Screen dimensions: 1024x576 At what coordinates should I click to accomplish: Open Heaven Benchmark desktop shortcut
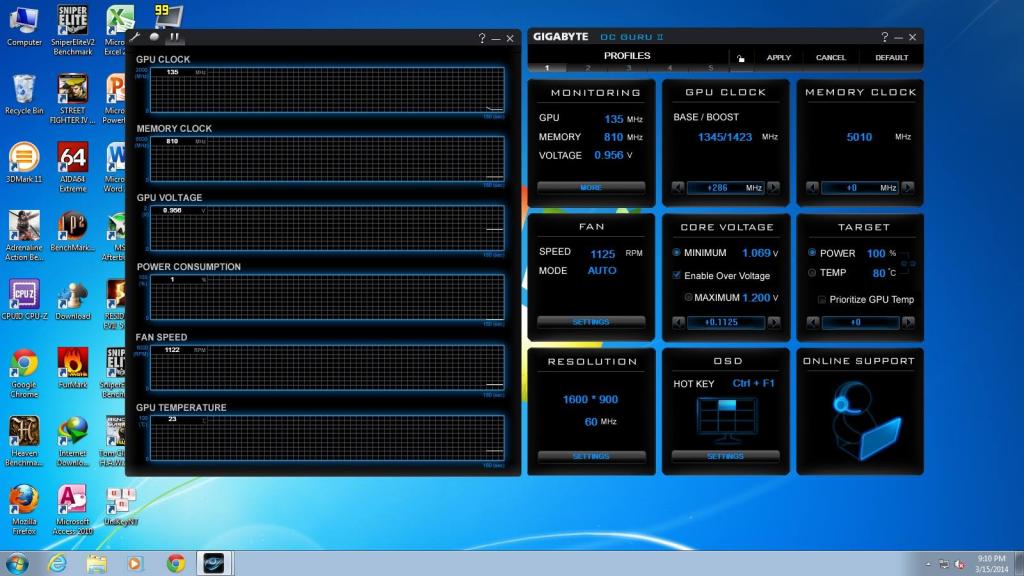tap(24, 441)
